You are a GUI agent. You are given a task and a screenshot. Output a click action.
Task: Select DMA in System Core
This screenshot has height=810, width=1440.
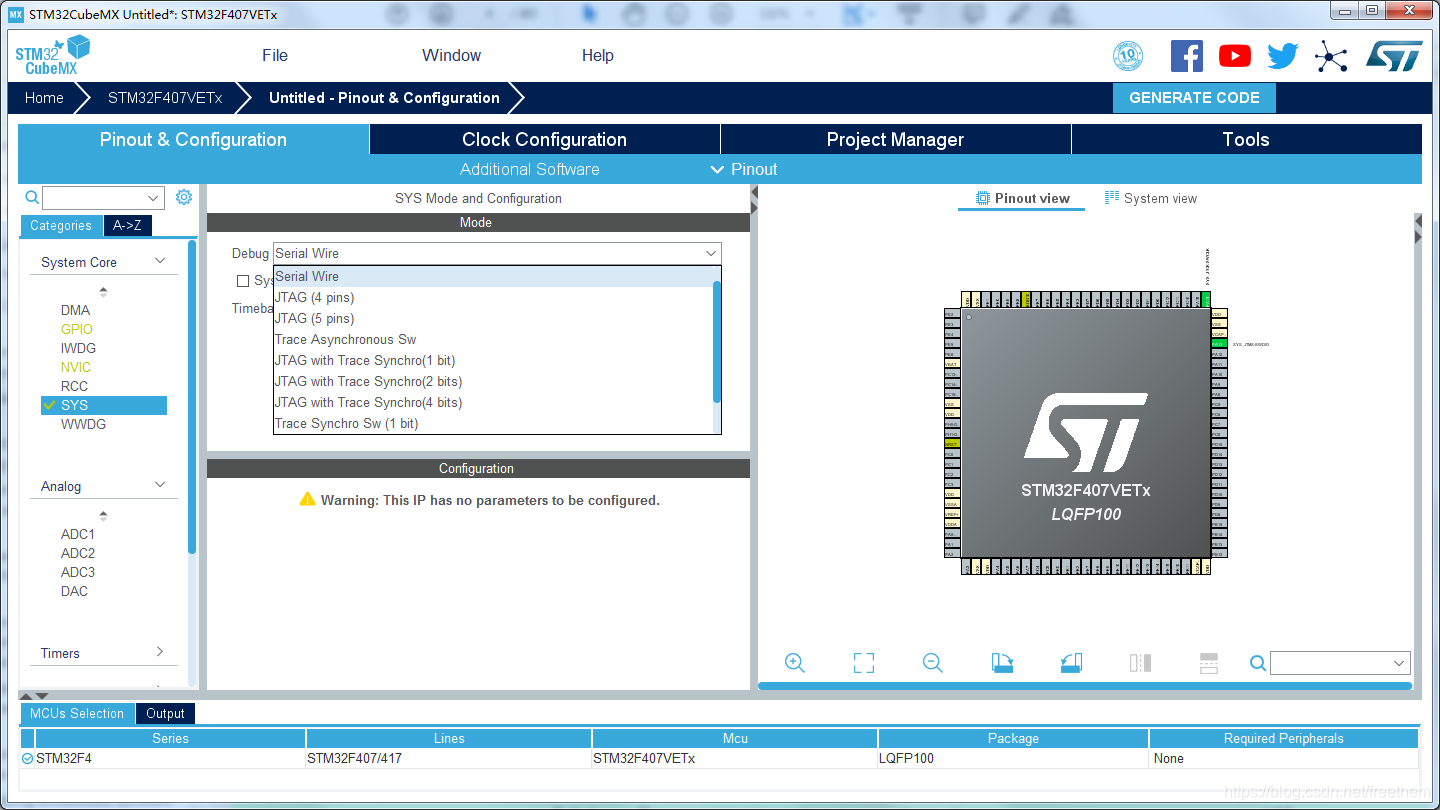coord(75,311)
